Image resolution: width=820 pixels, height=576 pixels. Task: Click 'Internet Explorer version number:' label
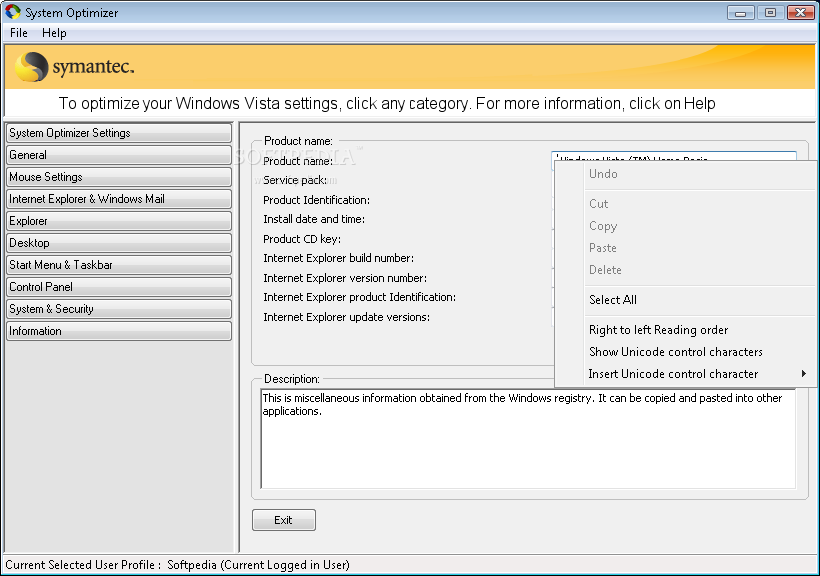345,278
